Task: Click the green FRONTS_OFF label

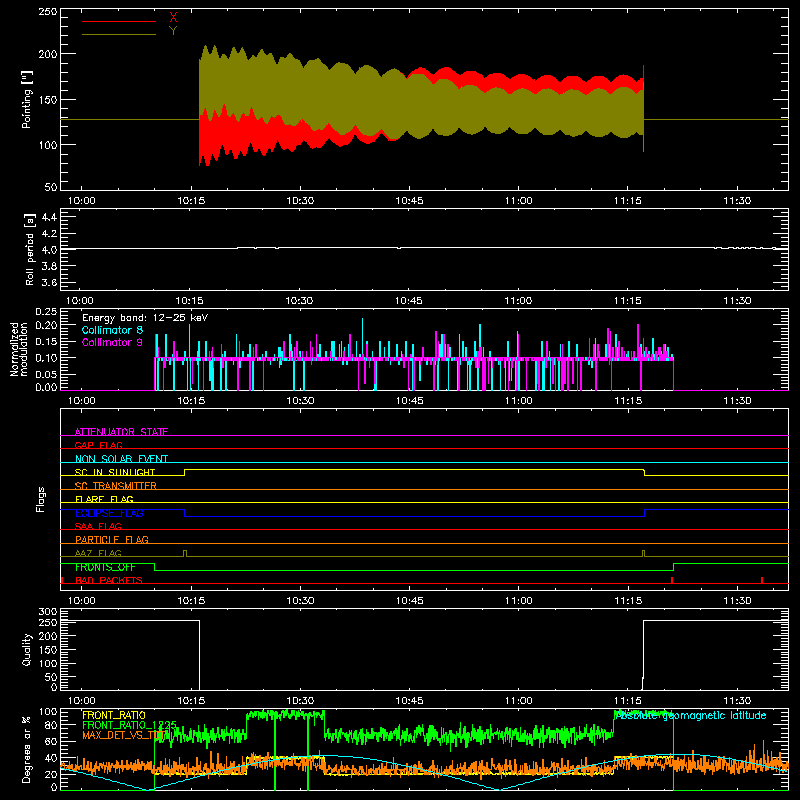Action: point(105,567)
